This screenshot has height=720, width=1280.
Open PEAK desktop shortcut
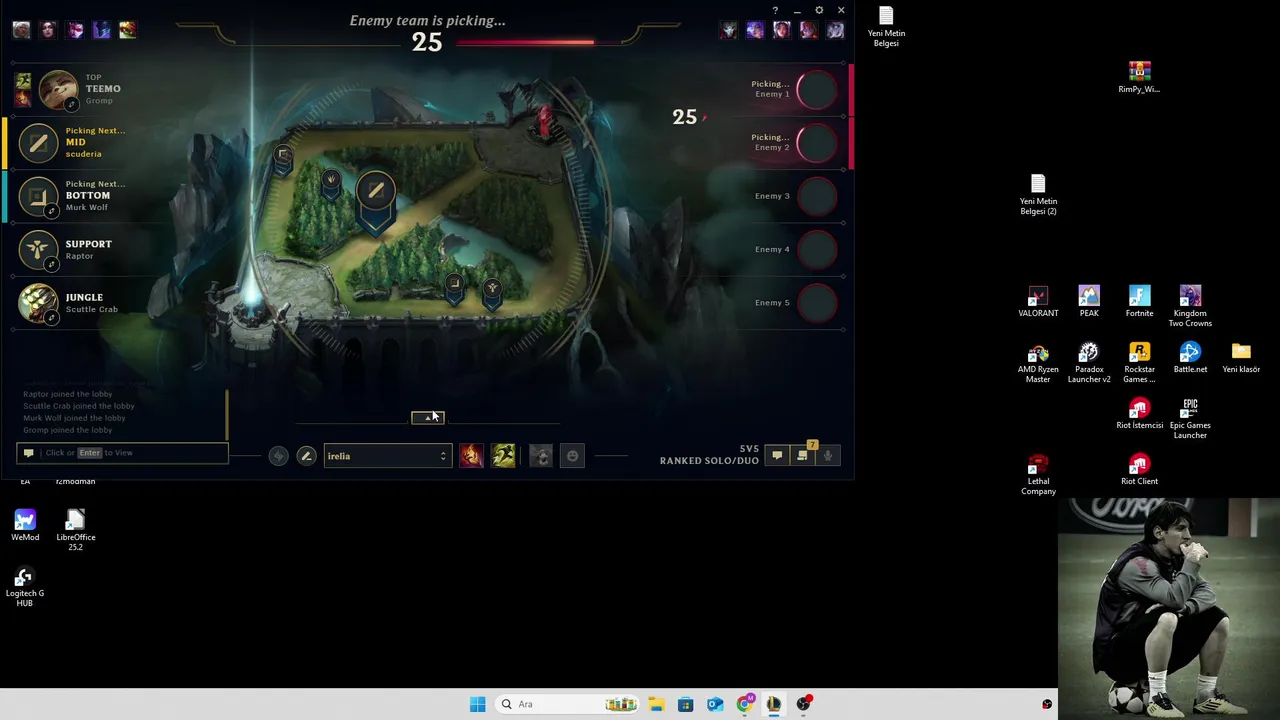[1089, 302]
